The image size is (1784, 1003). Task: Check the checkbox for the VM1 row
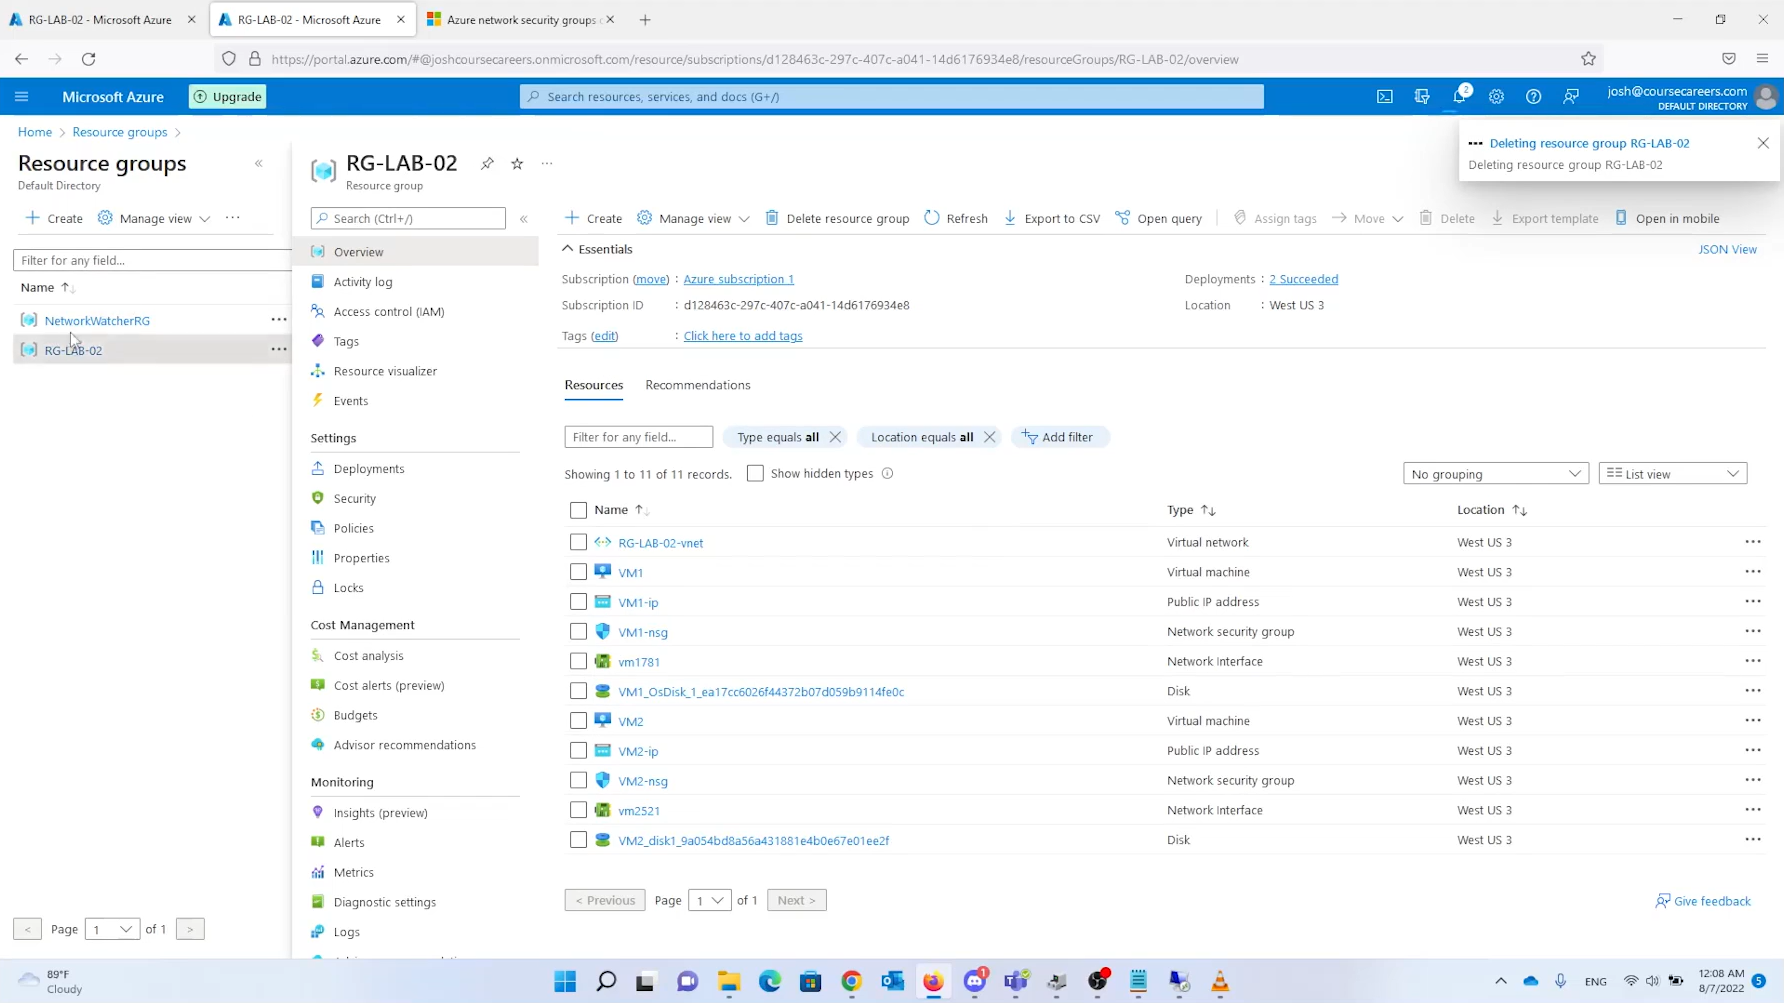[578, 571]
